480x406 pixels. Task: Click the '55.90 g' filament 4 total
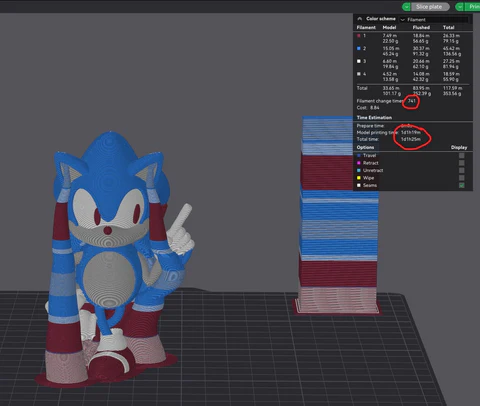point(451,79)
